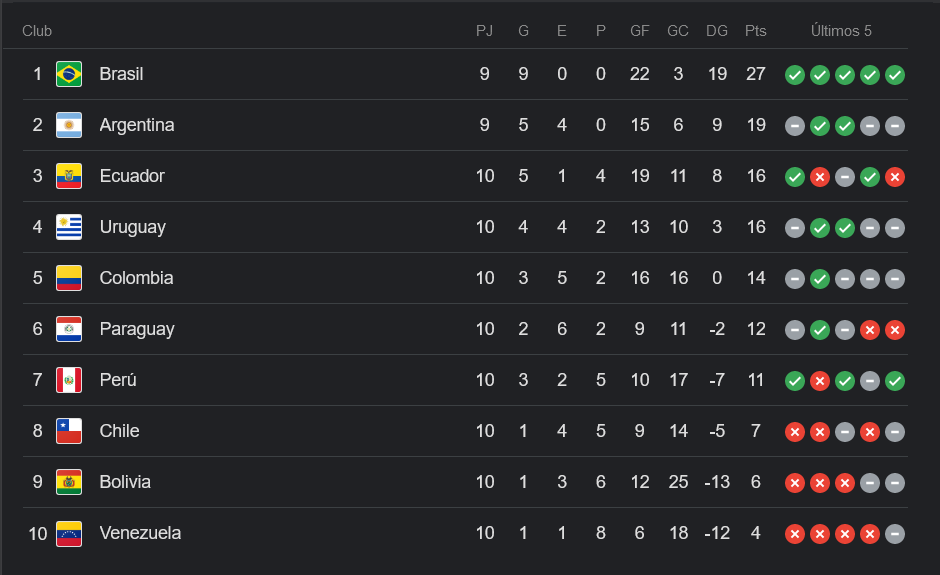Click the Brasil flag icon
Image resolution: width=940 pixels, height=575 pixels.
point(69,74)
